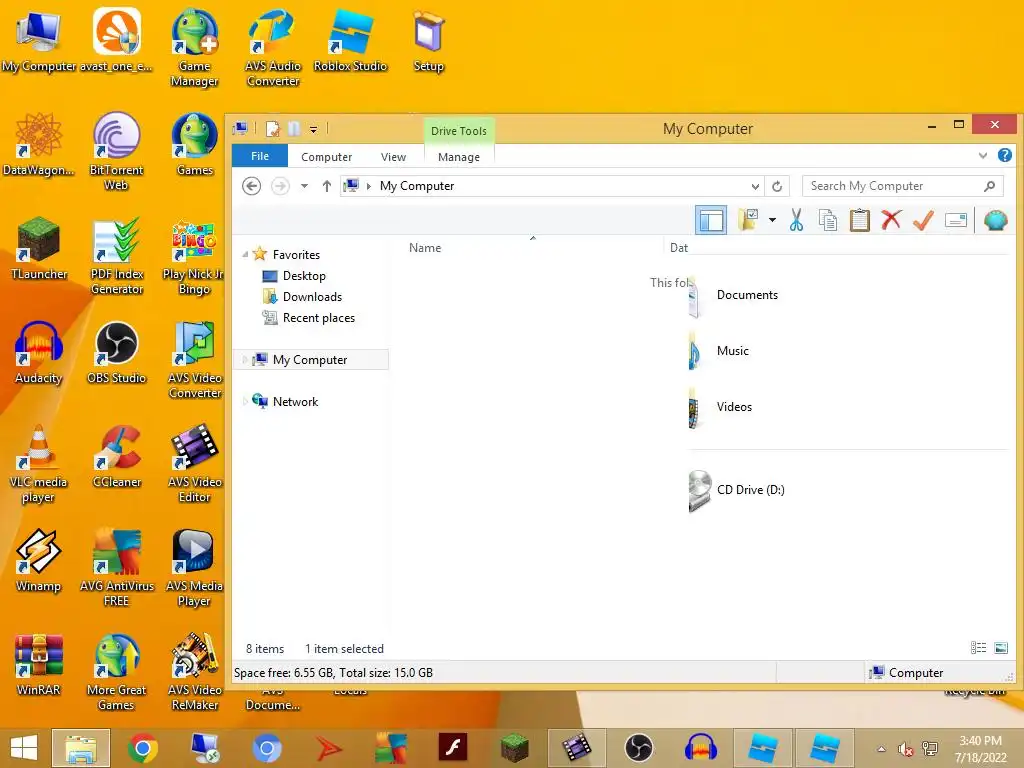The height and width of the screenshot is (768, 1024).
Task: Open the BitTorrent Web desktop icon
Action: tap(116, 152)
